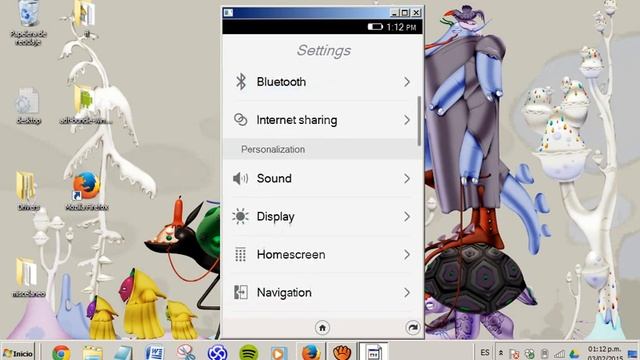
Task: Tap the simulator home button
Action: coord(322,328)
